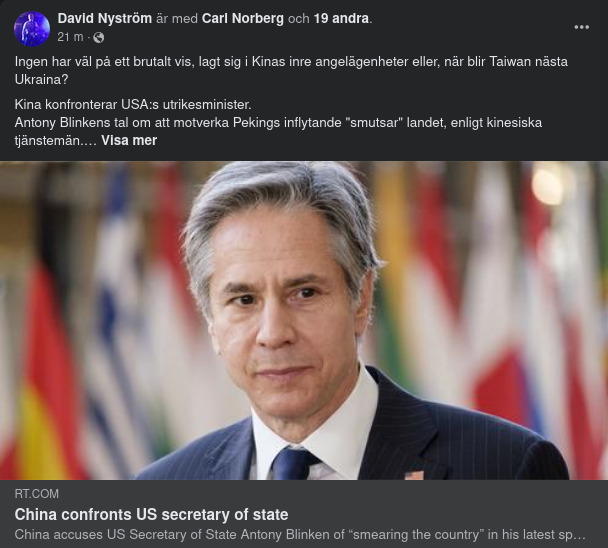Open the David Nyström profile name link
The width and height of the screenshot is (608, 548).
click(x=105, y=19)
